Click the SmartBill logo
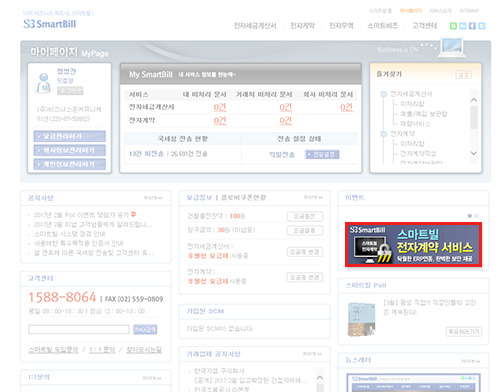The image size is (504, 392). [50, 24]
